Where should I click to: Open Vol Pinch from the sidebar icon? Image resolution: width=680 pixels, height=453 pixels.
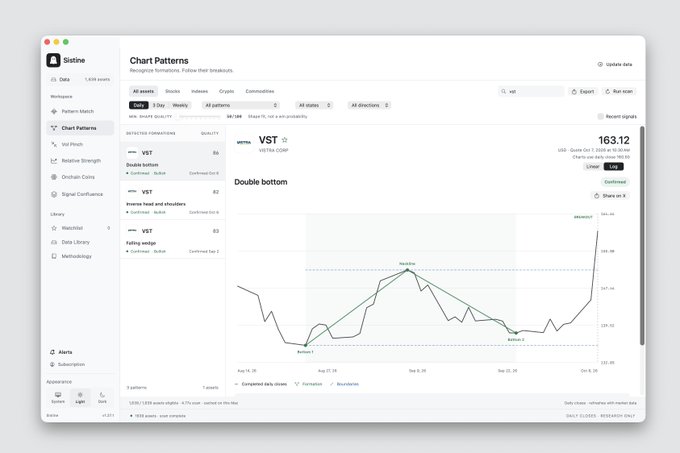[54, 144]
